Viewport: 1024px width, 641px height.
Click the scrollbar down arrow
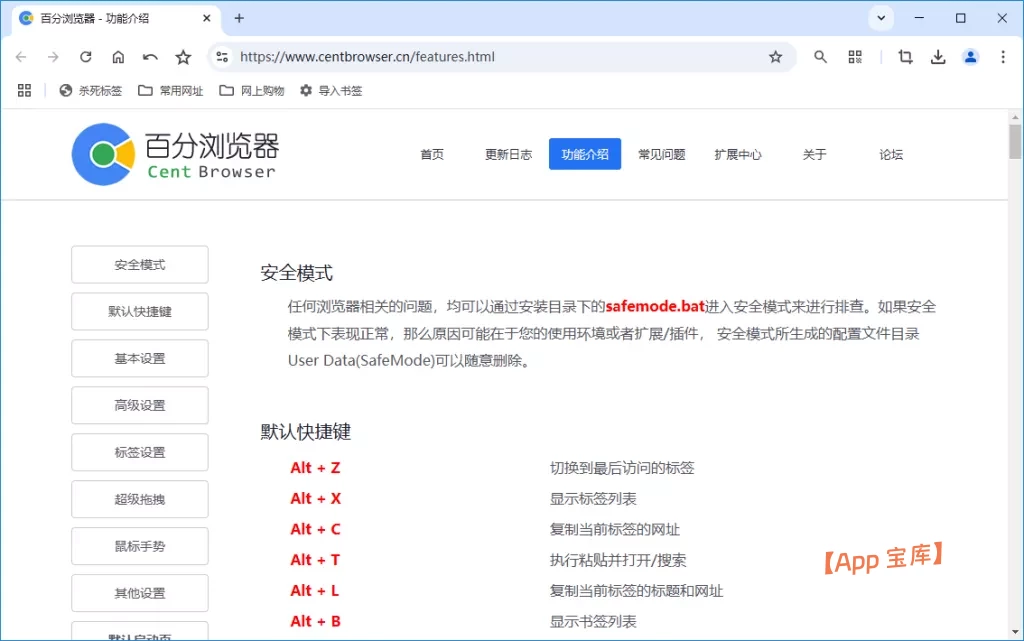[x=1015, y=631]
